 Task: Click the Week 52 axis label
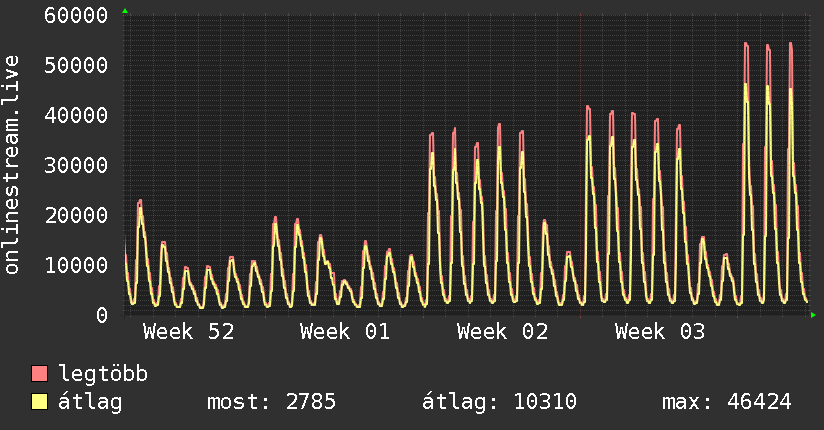(188, 332)
